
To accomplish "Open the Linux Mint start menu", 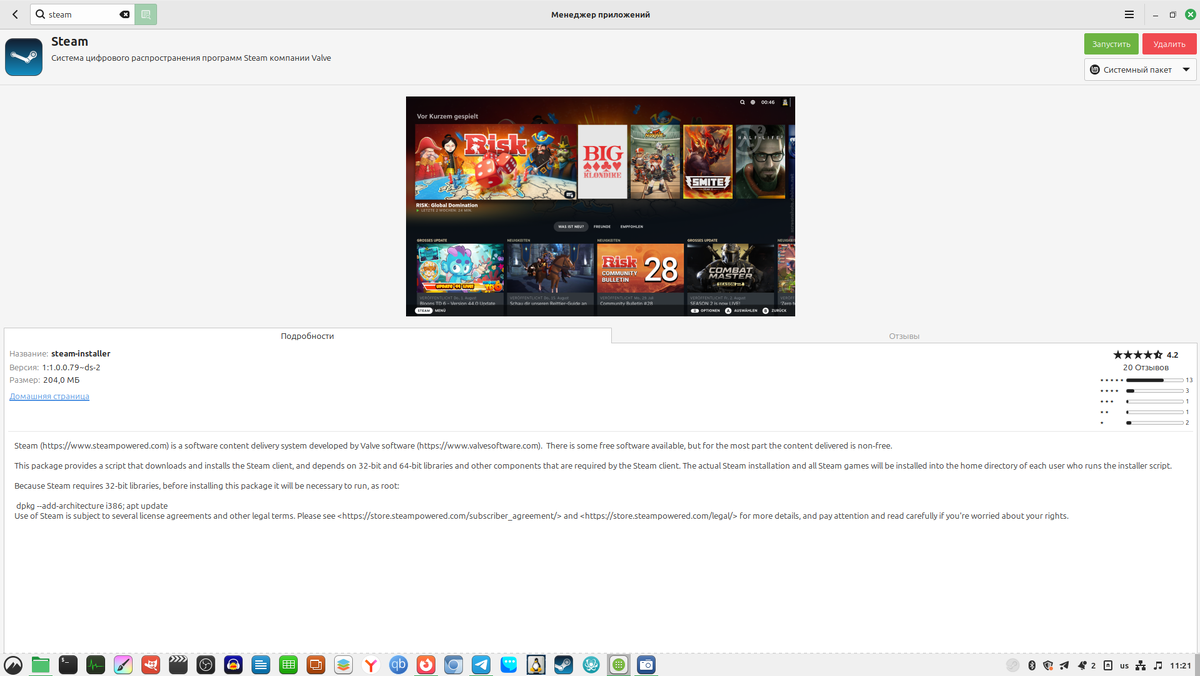I will [x=13, y=664].
